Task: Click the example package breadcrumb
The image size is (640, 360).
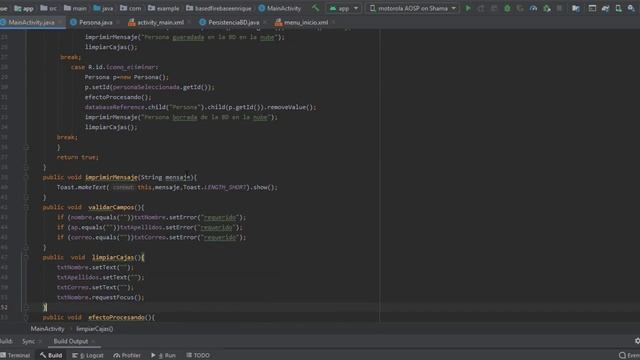Action: (x=163, y=8)
